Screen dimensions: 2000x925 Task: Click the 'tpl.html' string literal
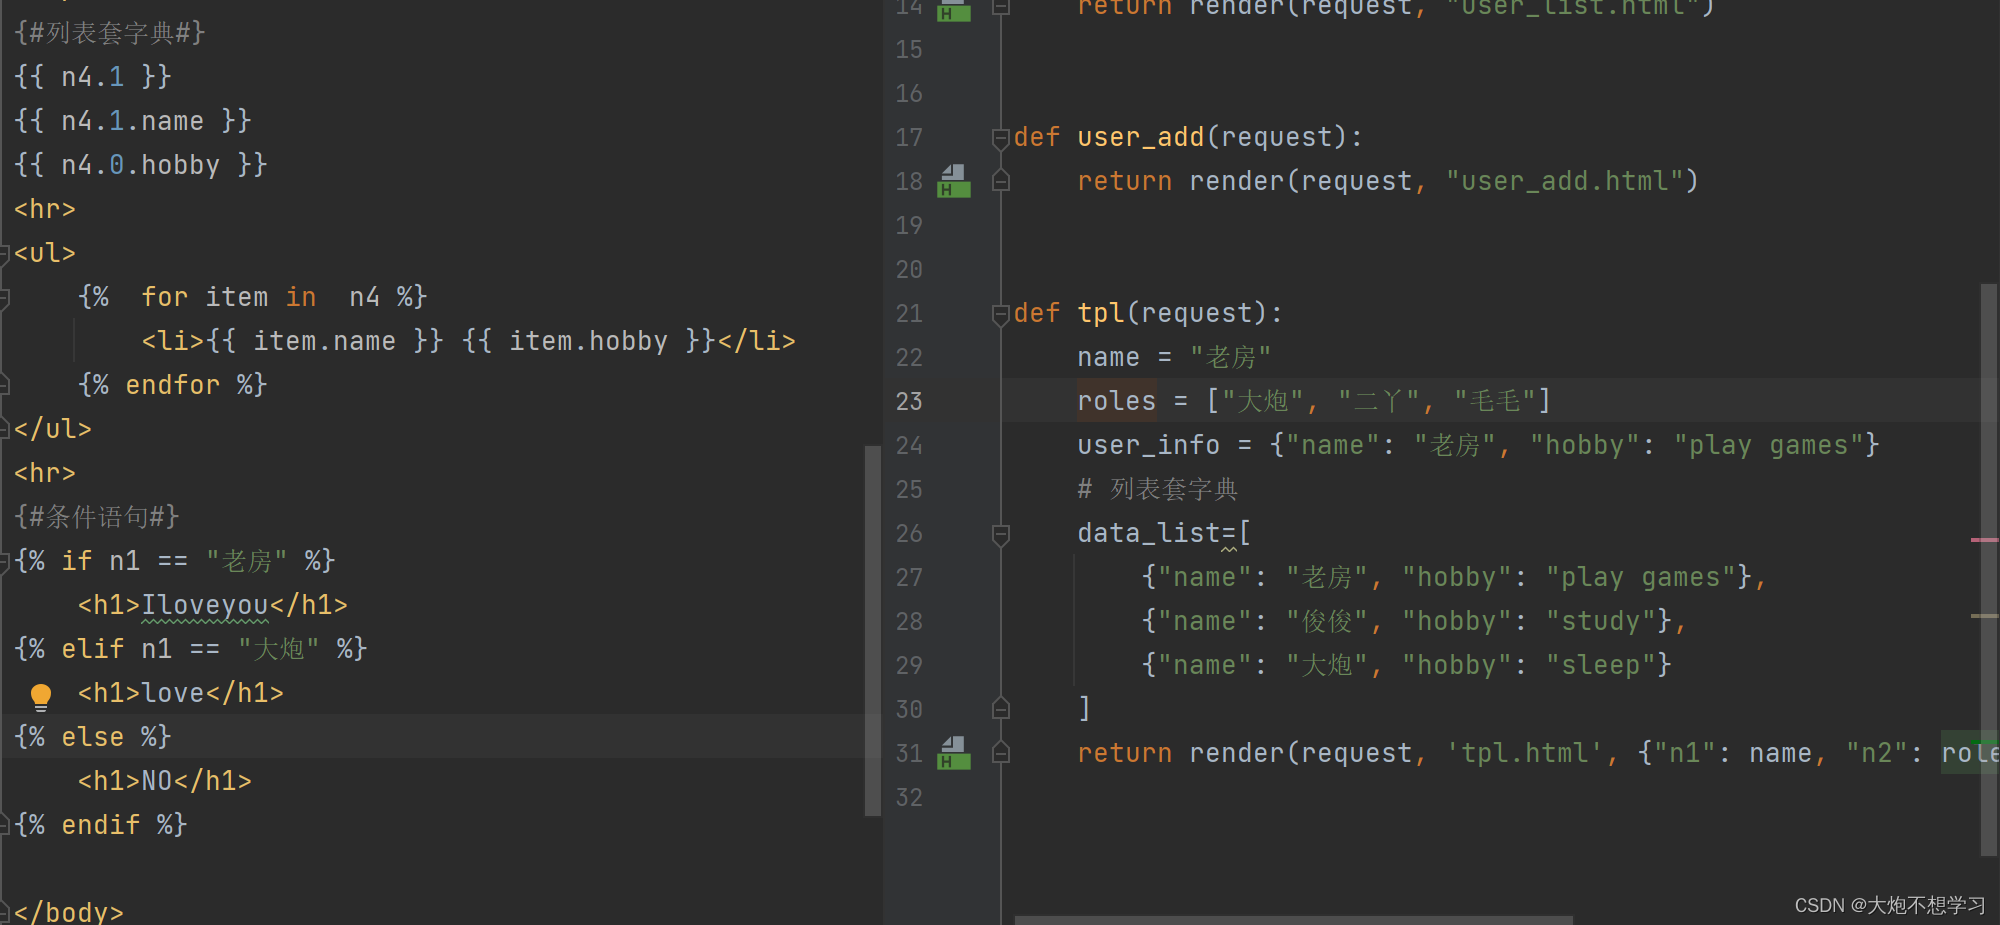pyautogui.click(x=1525, y=754)
